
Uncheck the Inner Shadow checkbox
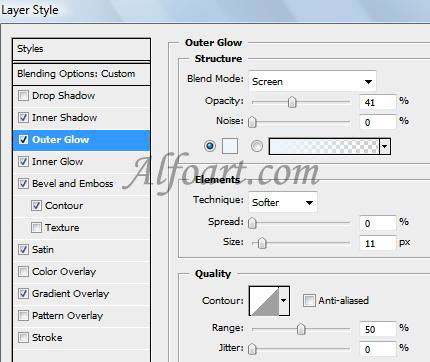coord(23,118)
